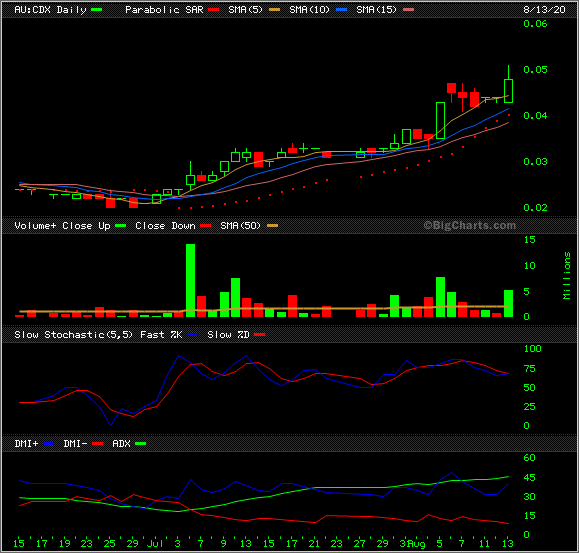Viewport: 579px width, 553px height.
Task: Click the SMA(50) volume legend swatch
Action: pyautogui.click(x=273, y=226)
